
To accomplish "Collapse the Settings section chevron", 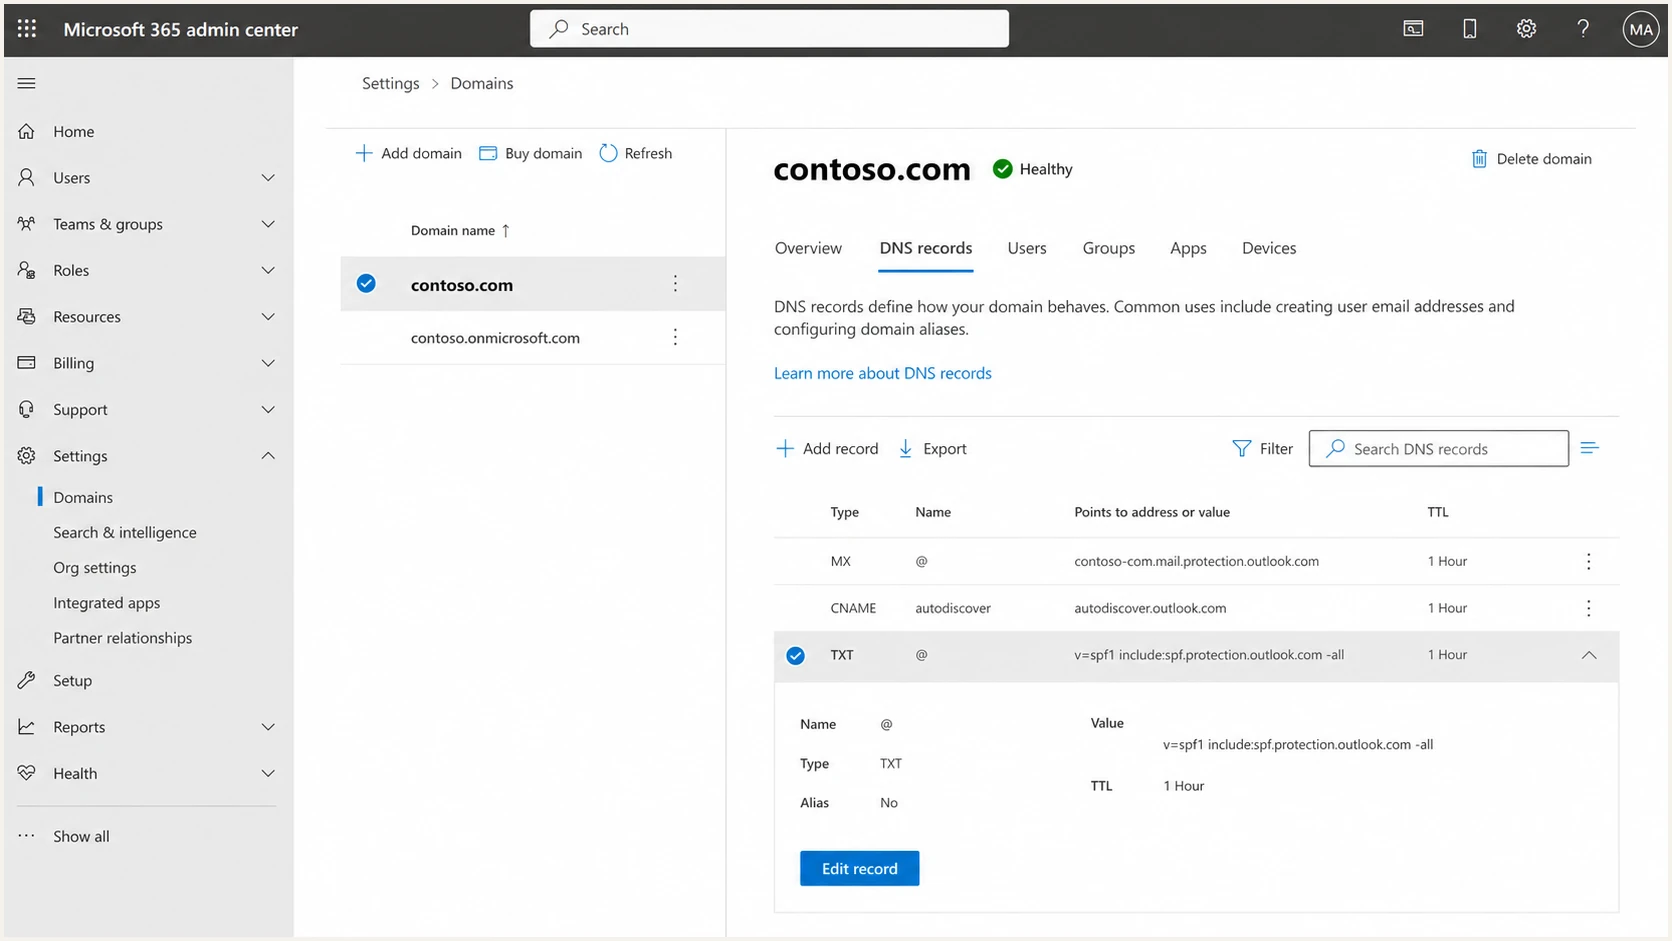I will [268, 455].
